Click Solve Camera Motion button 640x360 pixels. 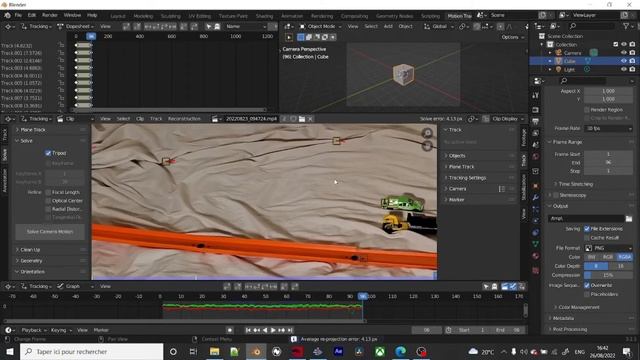[50, 231]
